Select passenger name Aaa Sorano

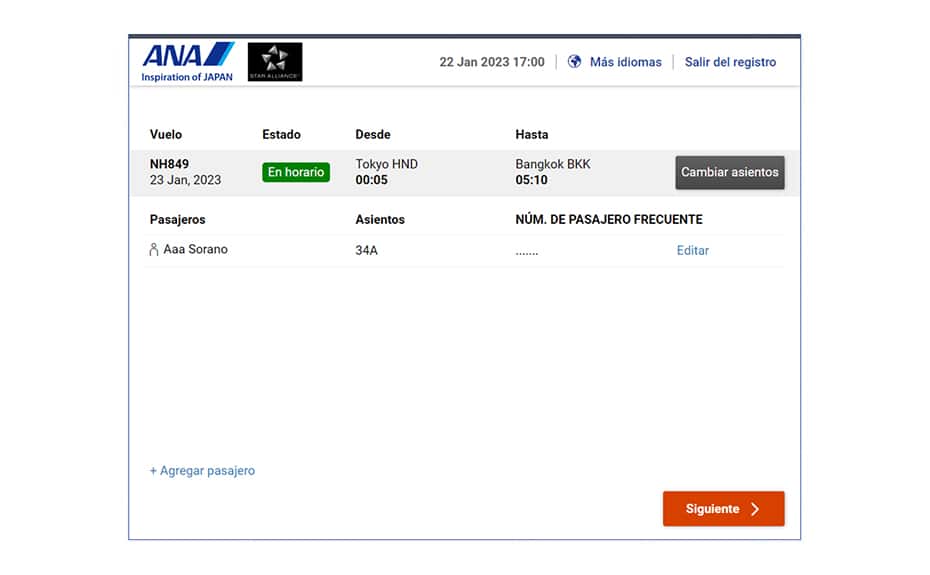point(195,249)
